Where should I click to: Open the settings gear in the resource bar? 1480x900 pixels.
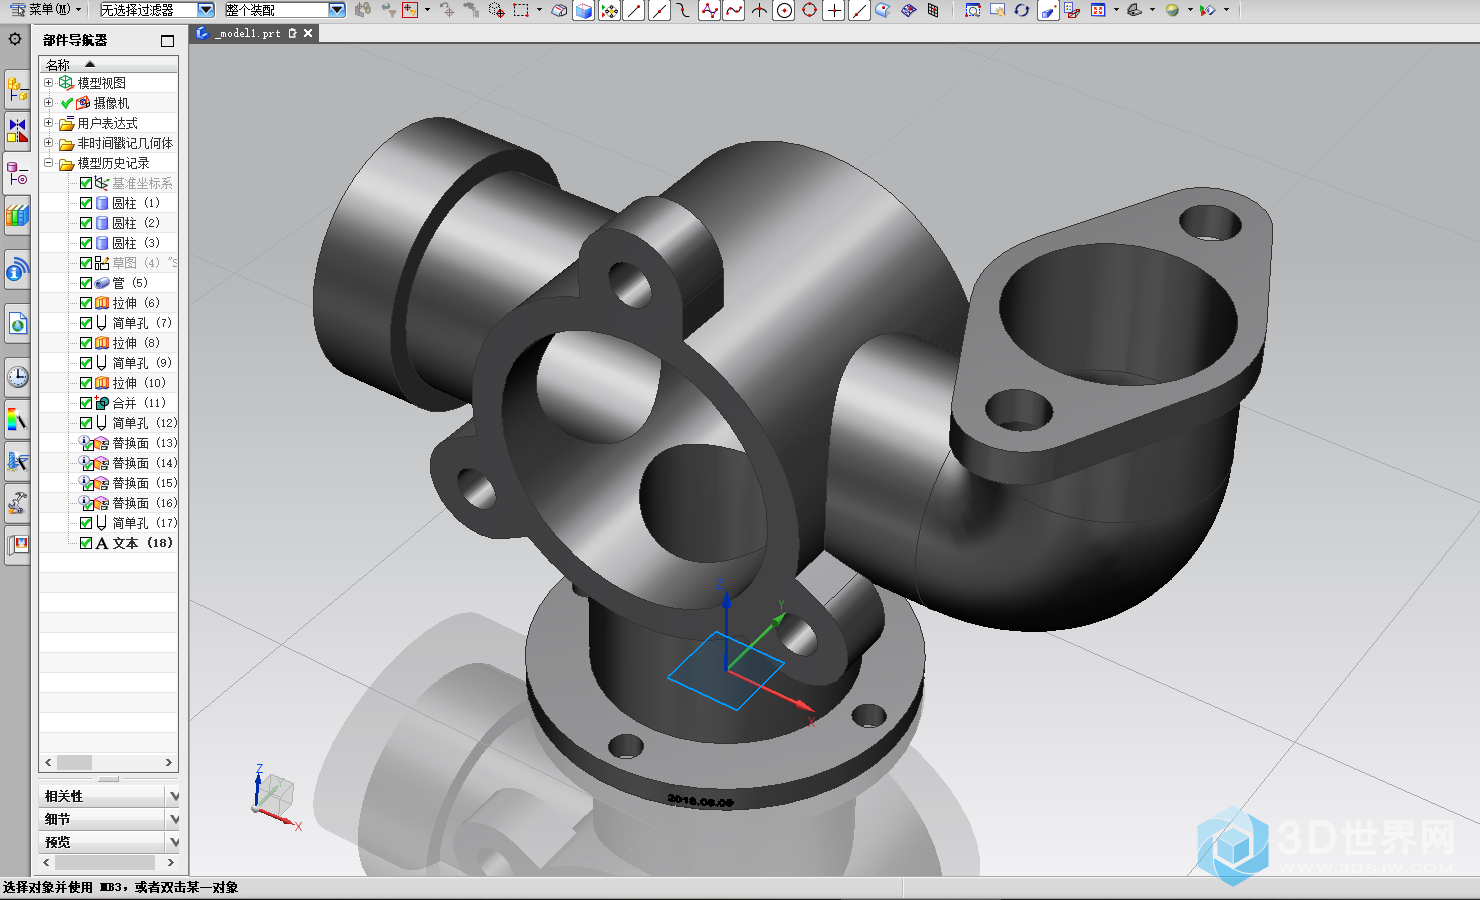[15, 39]
